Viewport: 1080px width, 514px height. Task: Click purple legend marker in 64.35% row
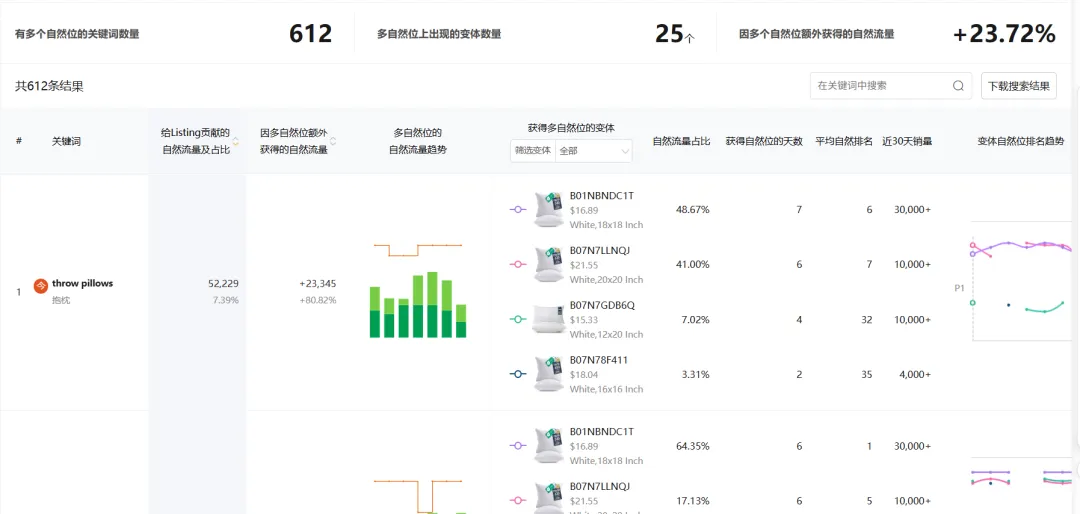pos(517,446)
